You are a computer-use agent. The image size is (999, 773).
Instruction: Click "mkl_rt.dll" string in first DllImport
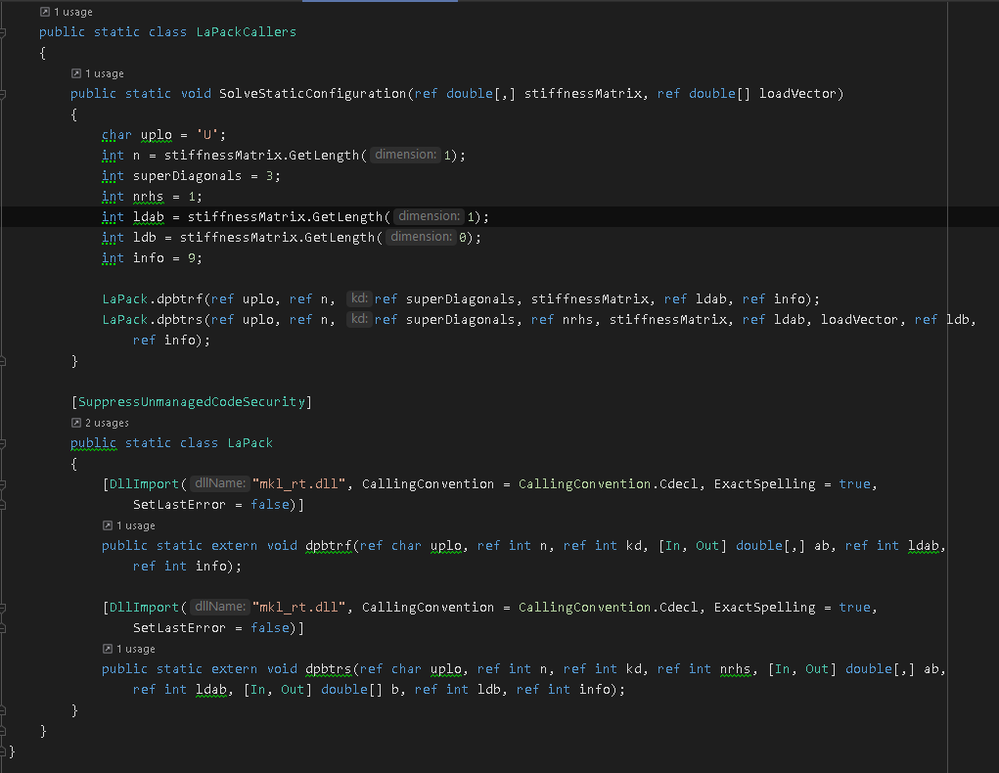point(299,484)
